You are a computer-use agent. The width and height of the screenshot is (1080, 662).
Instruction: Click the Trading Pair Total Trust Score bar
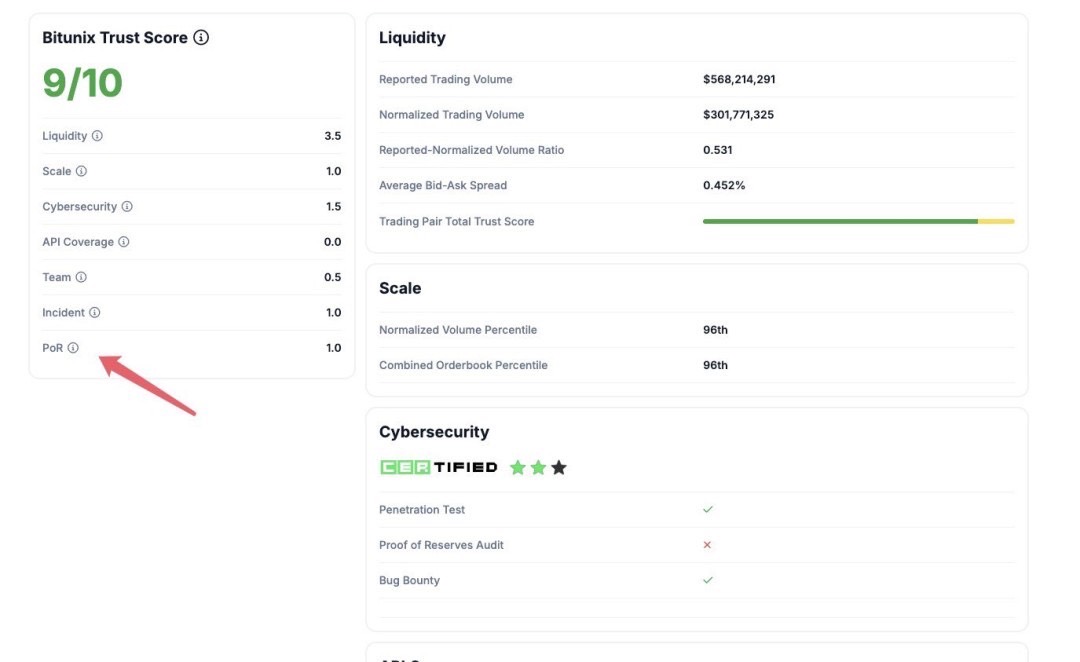coord(858,221)
